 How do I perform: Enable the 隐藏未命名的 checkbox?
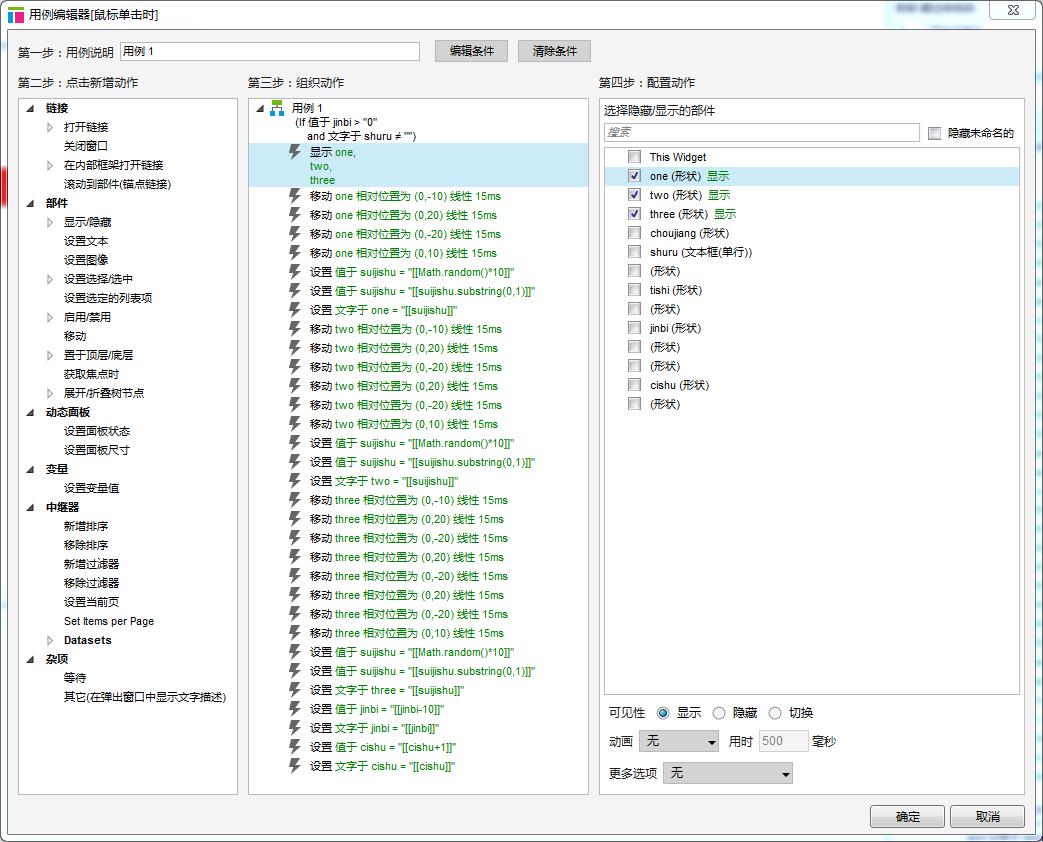click(935, 133)
